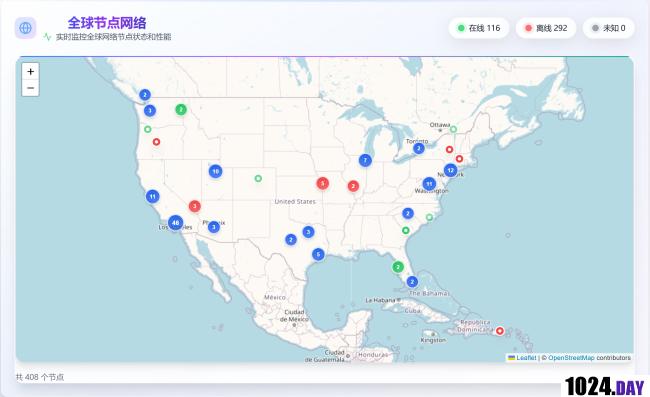
Task: Click the globe icon in the header
Action: click(x=25, y=28)
